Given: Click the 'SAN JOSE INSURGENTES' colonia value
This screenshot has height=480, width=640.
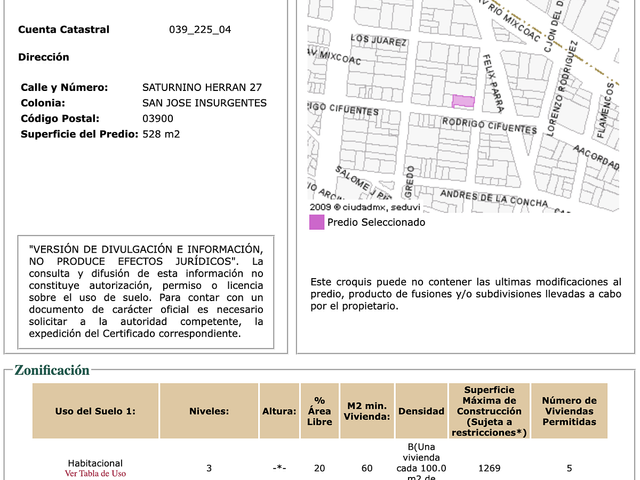Looking at the screenshot, I should click(x=204, y=103).
